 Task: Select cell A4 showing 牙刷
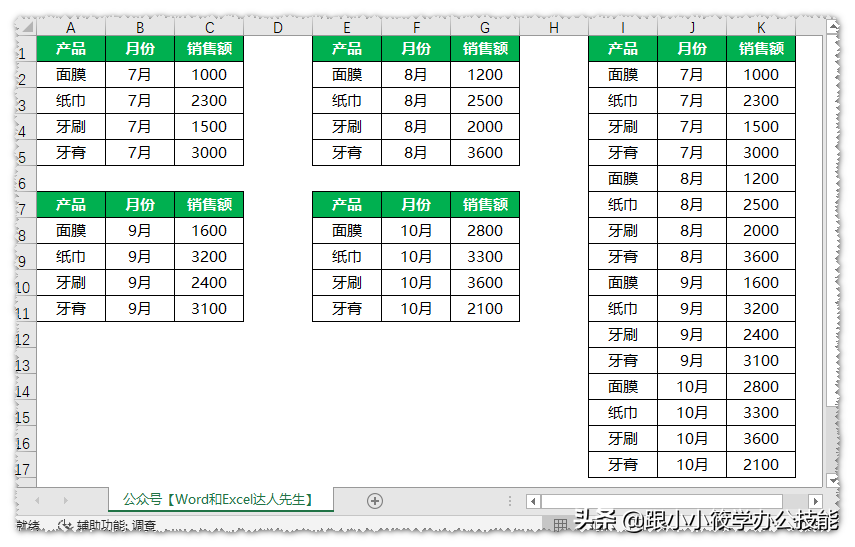click(71, 127)
